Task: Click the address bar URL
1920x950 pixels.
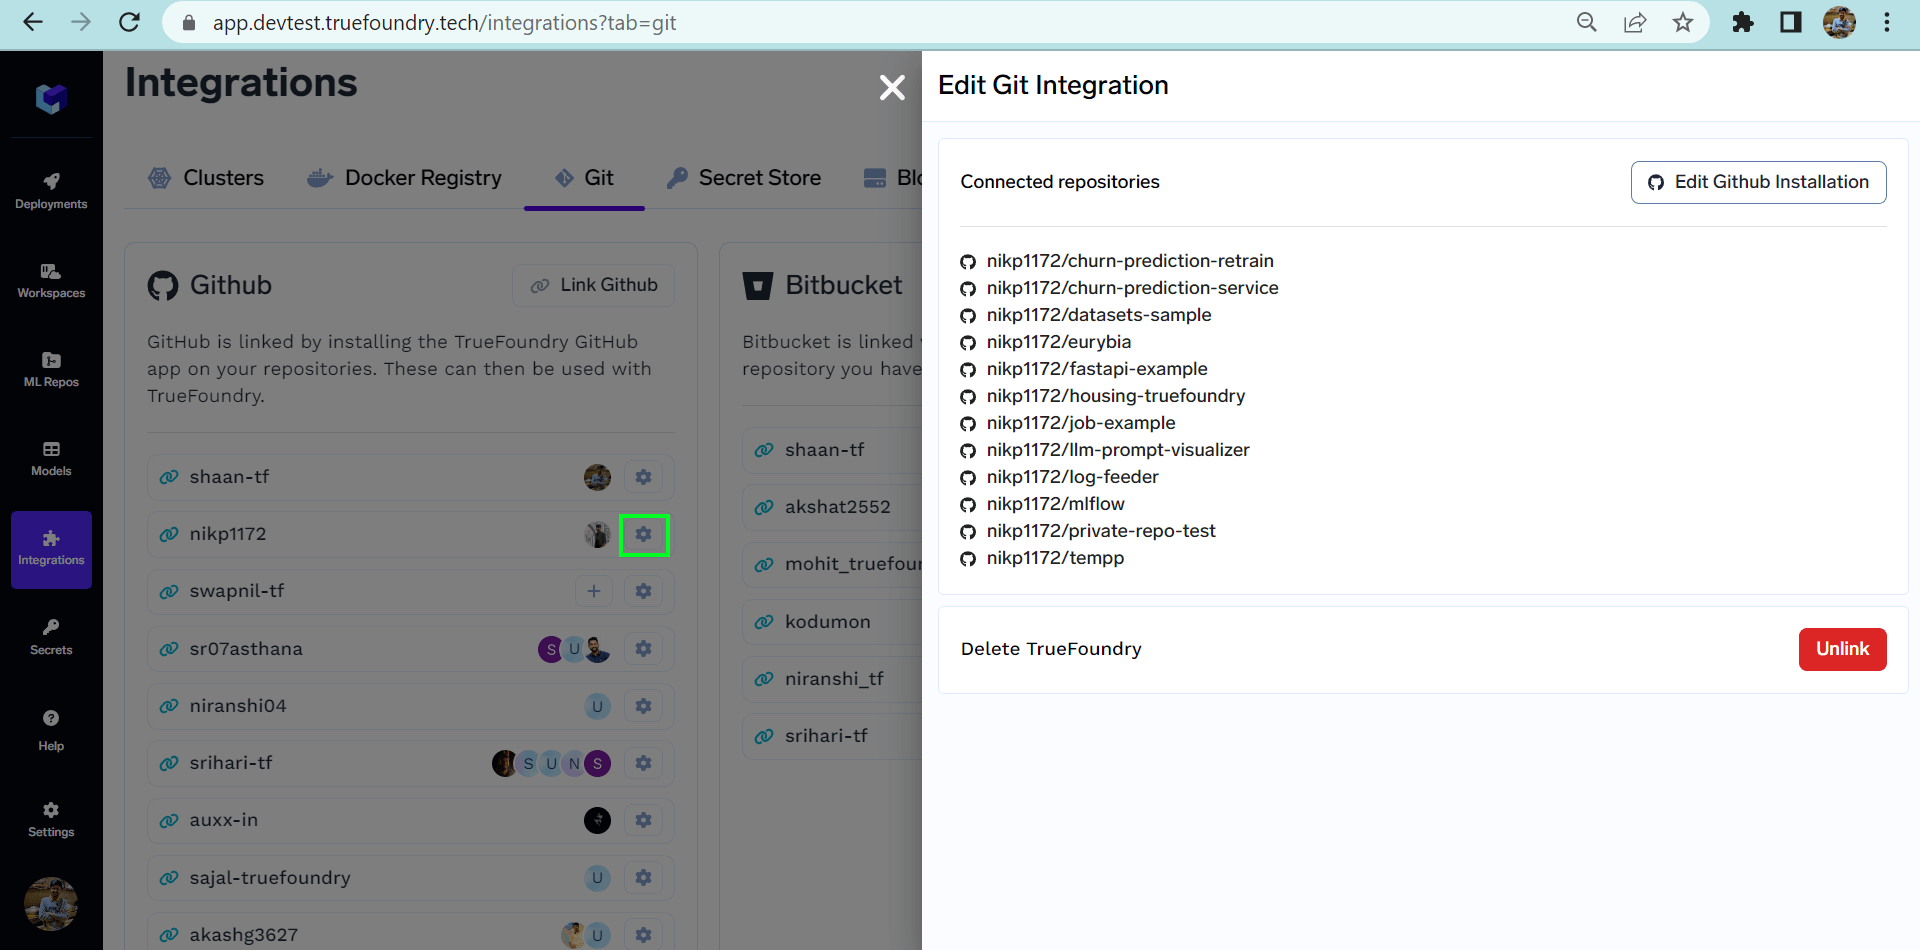Action: 444,22
